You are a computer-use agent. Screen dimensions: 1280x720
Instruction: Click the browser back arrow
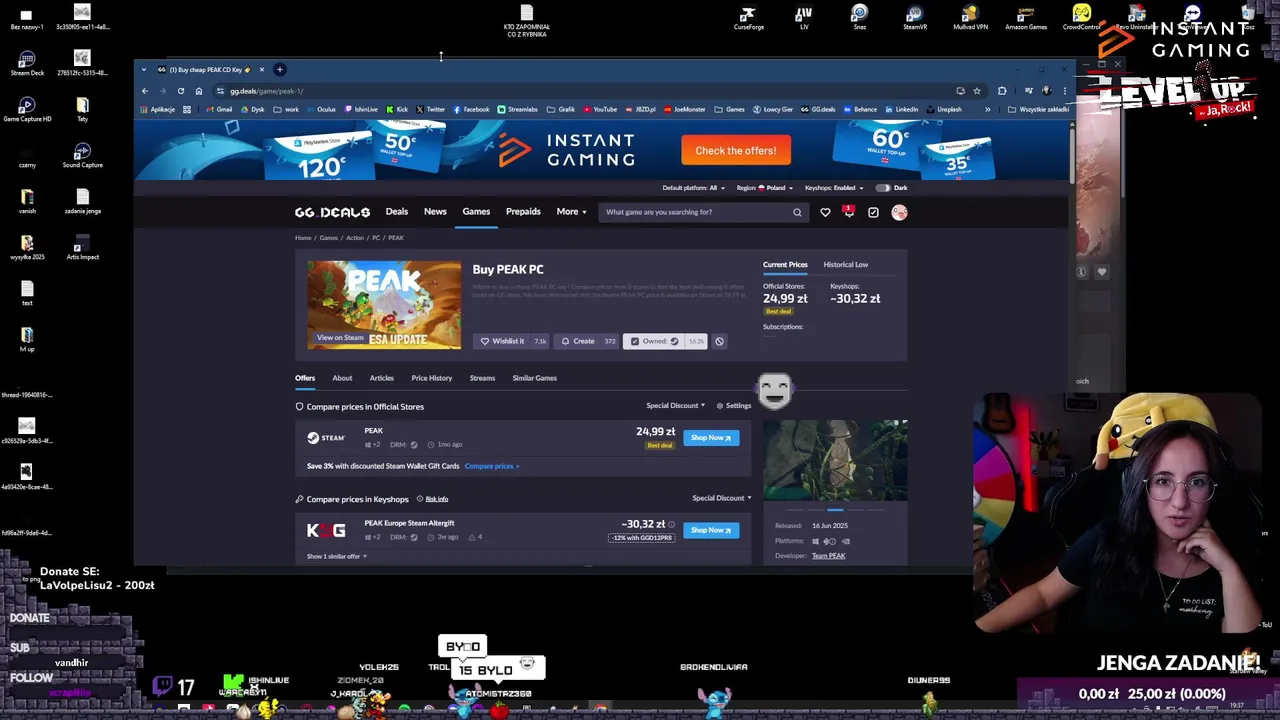145,91
